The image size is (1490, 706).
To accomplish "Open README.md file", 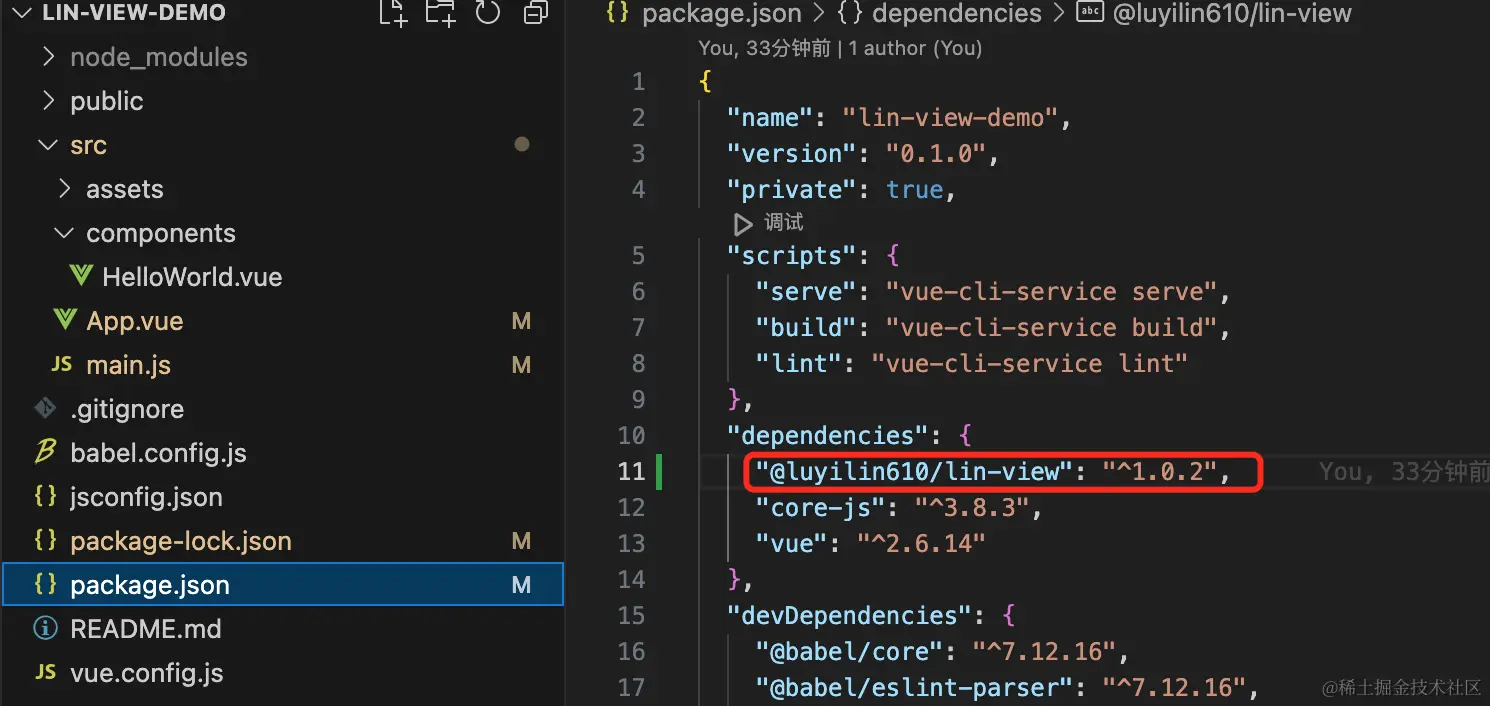I will [x=146, y=629].
